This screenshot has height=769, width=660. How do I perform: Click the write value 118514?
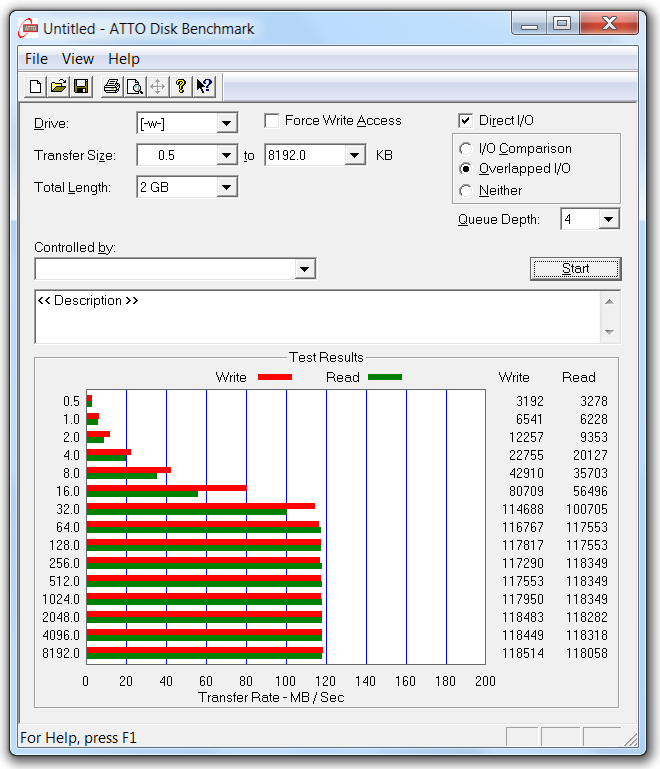pyautogui.click(x=523, y=653)
